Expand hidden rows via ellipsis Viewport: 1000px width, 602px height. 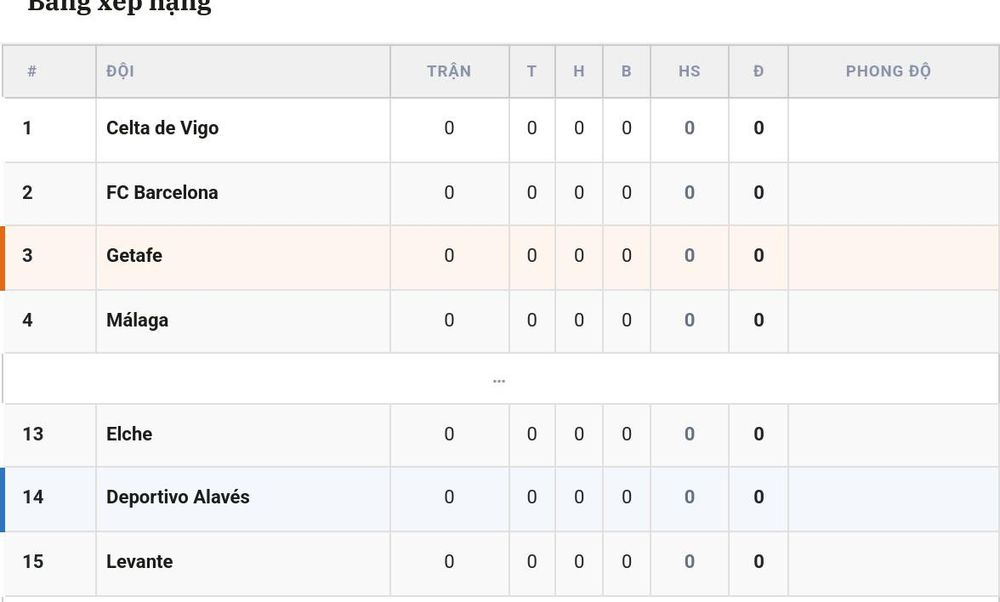pyautogui.click(x=499, y=381)
